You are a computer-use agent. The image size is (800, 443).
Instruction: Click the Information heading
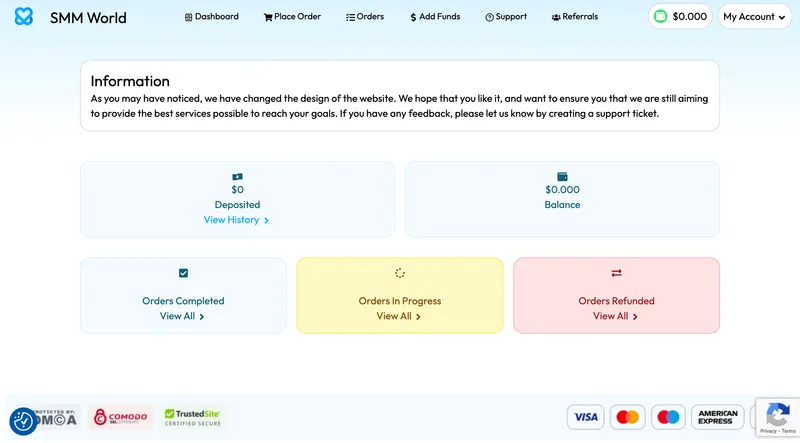130,81
